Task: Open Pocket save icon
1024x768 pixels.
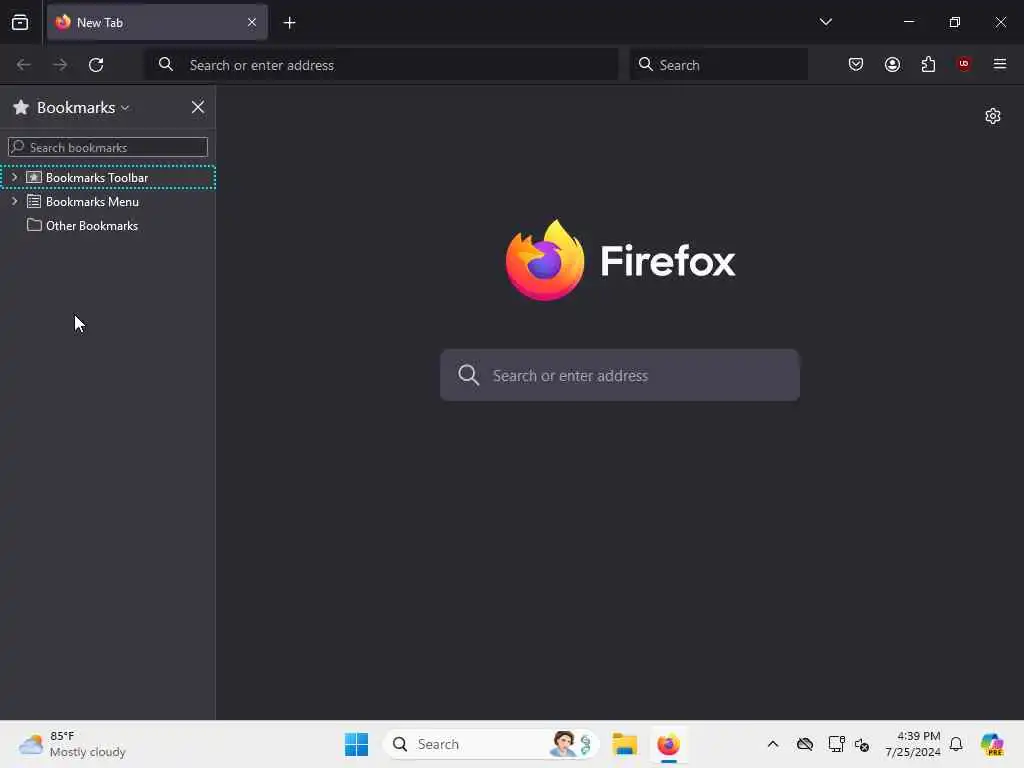Action: point(856,64)
